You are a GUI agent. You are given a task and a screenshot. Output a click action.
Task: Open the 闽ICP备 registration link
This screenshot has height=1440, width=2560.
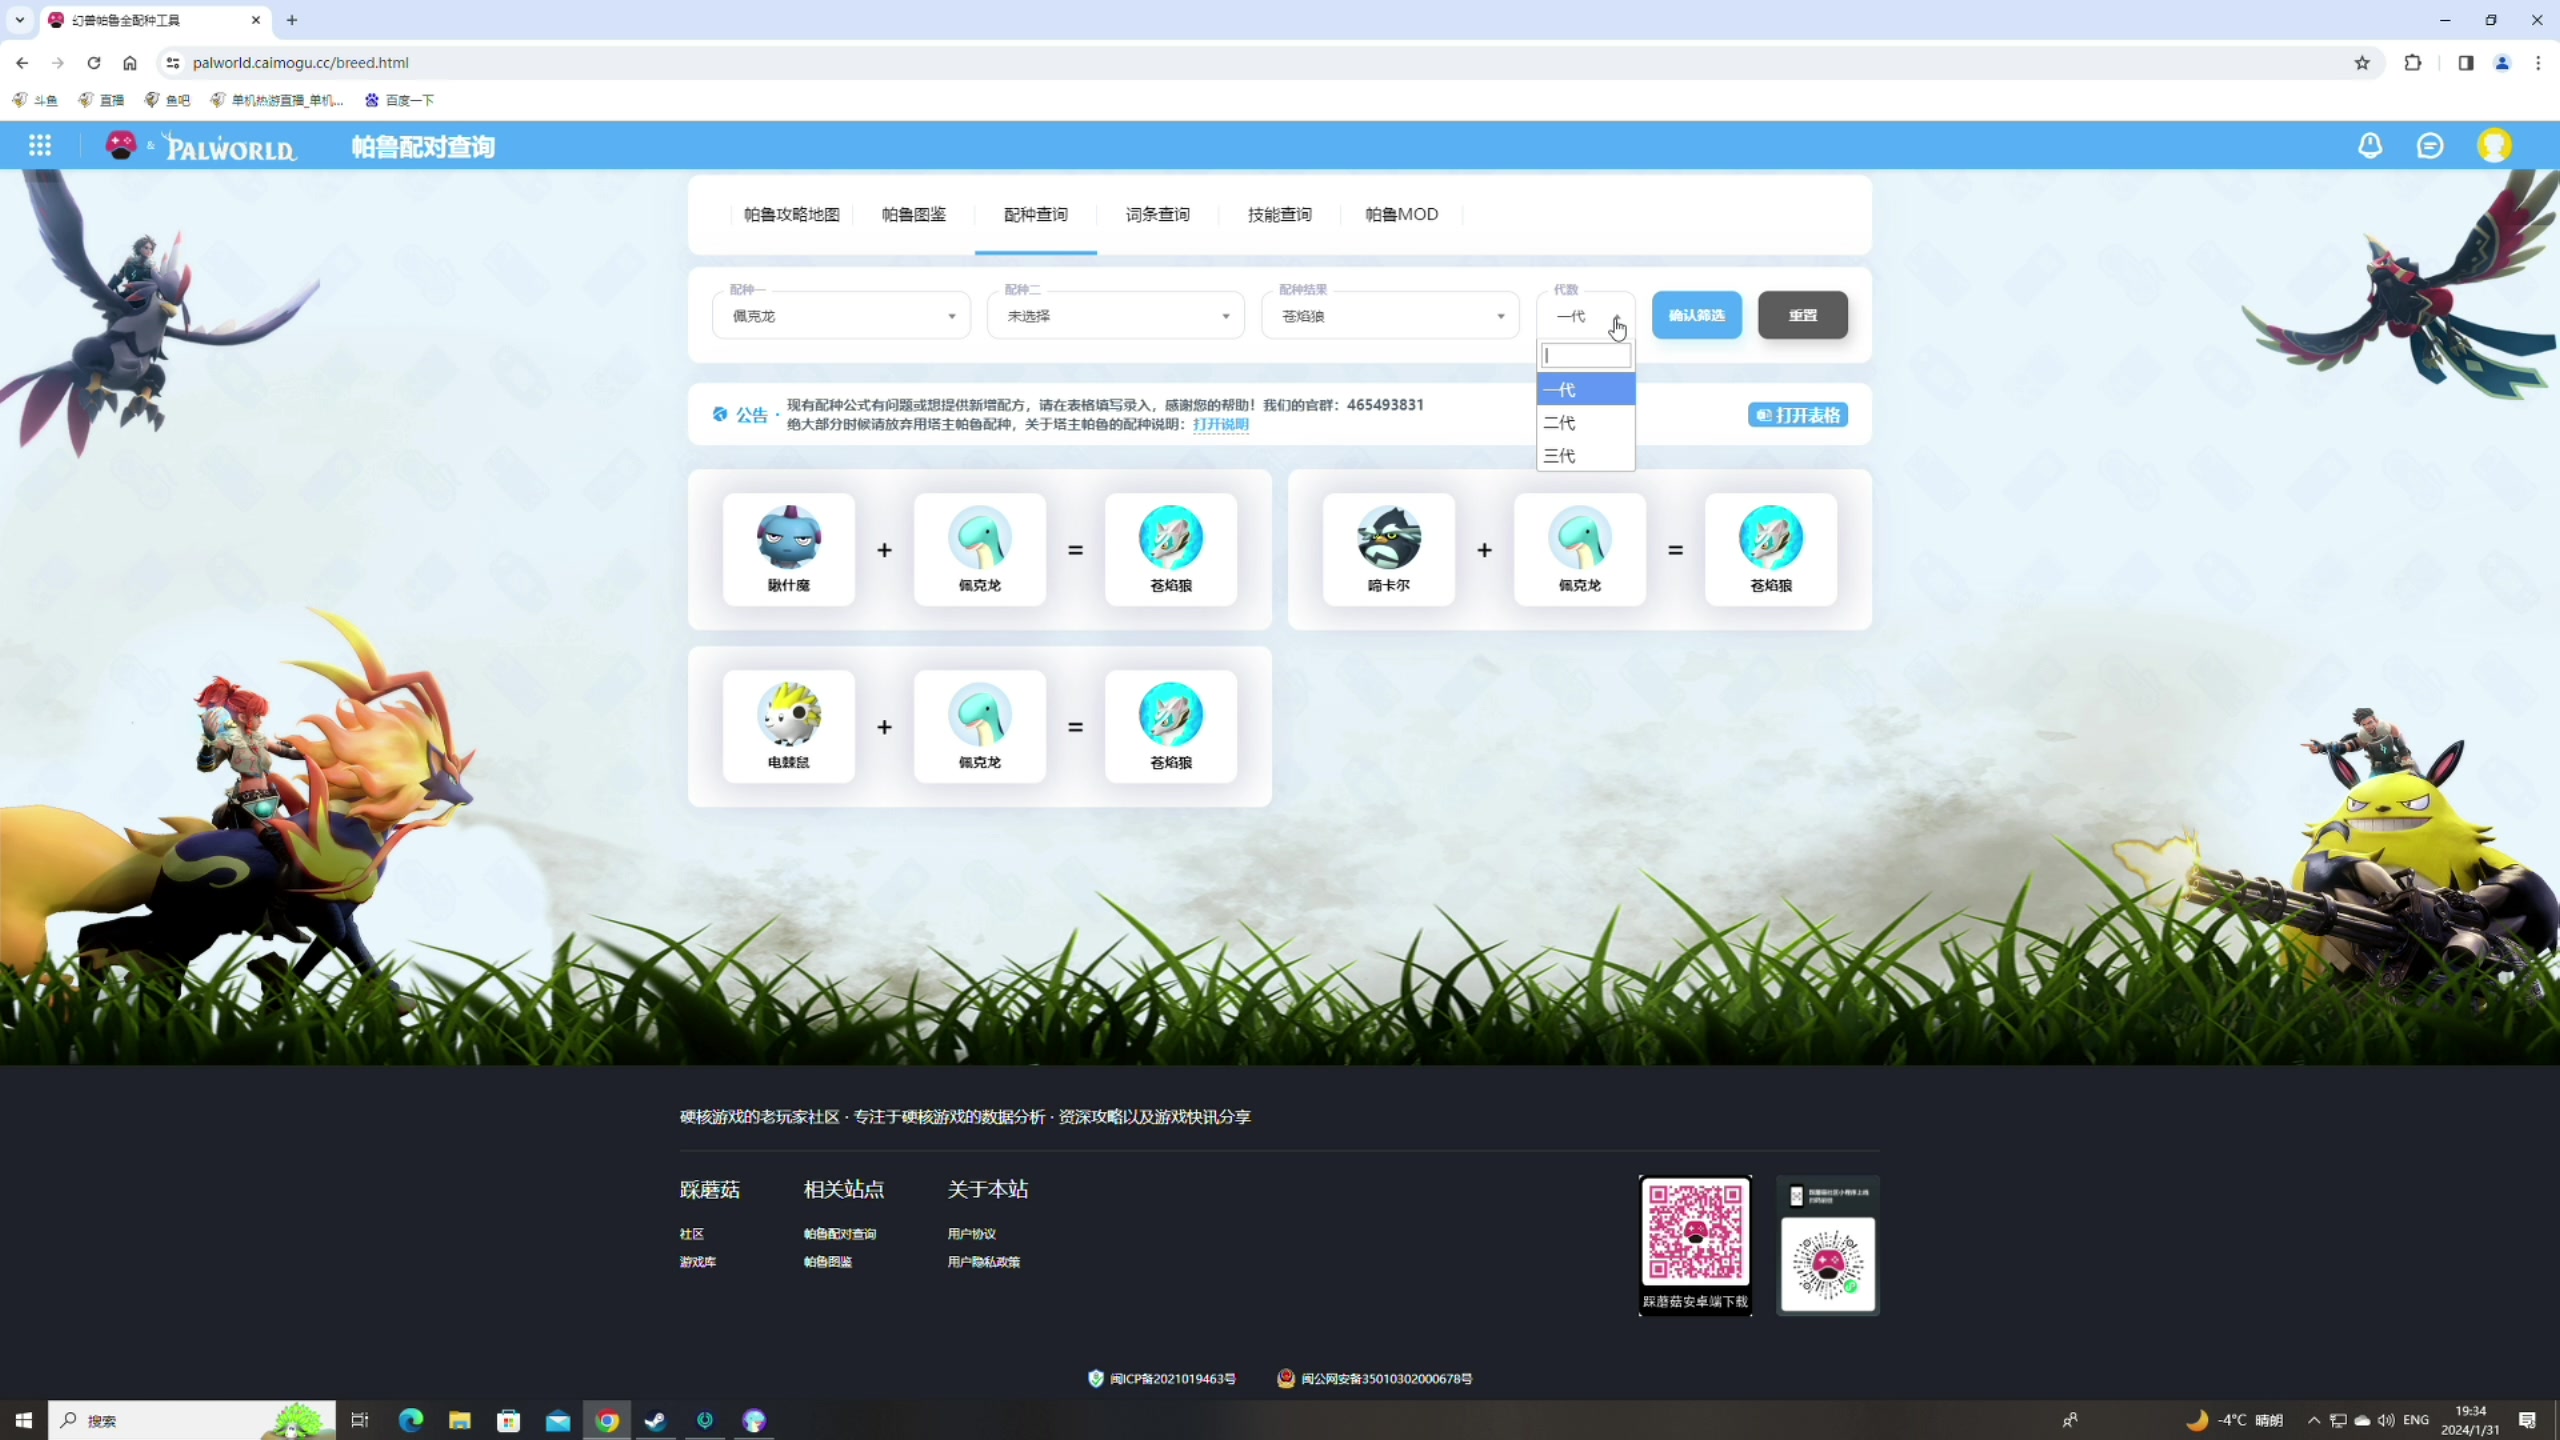click(x=1162, y=1379)
